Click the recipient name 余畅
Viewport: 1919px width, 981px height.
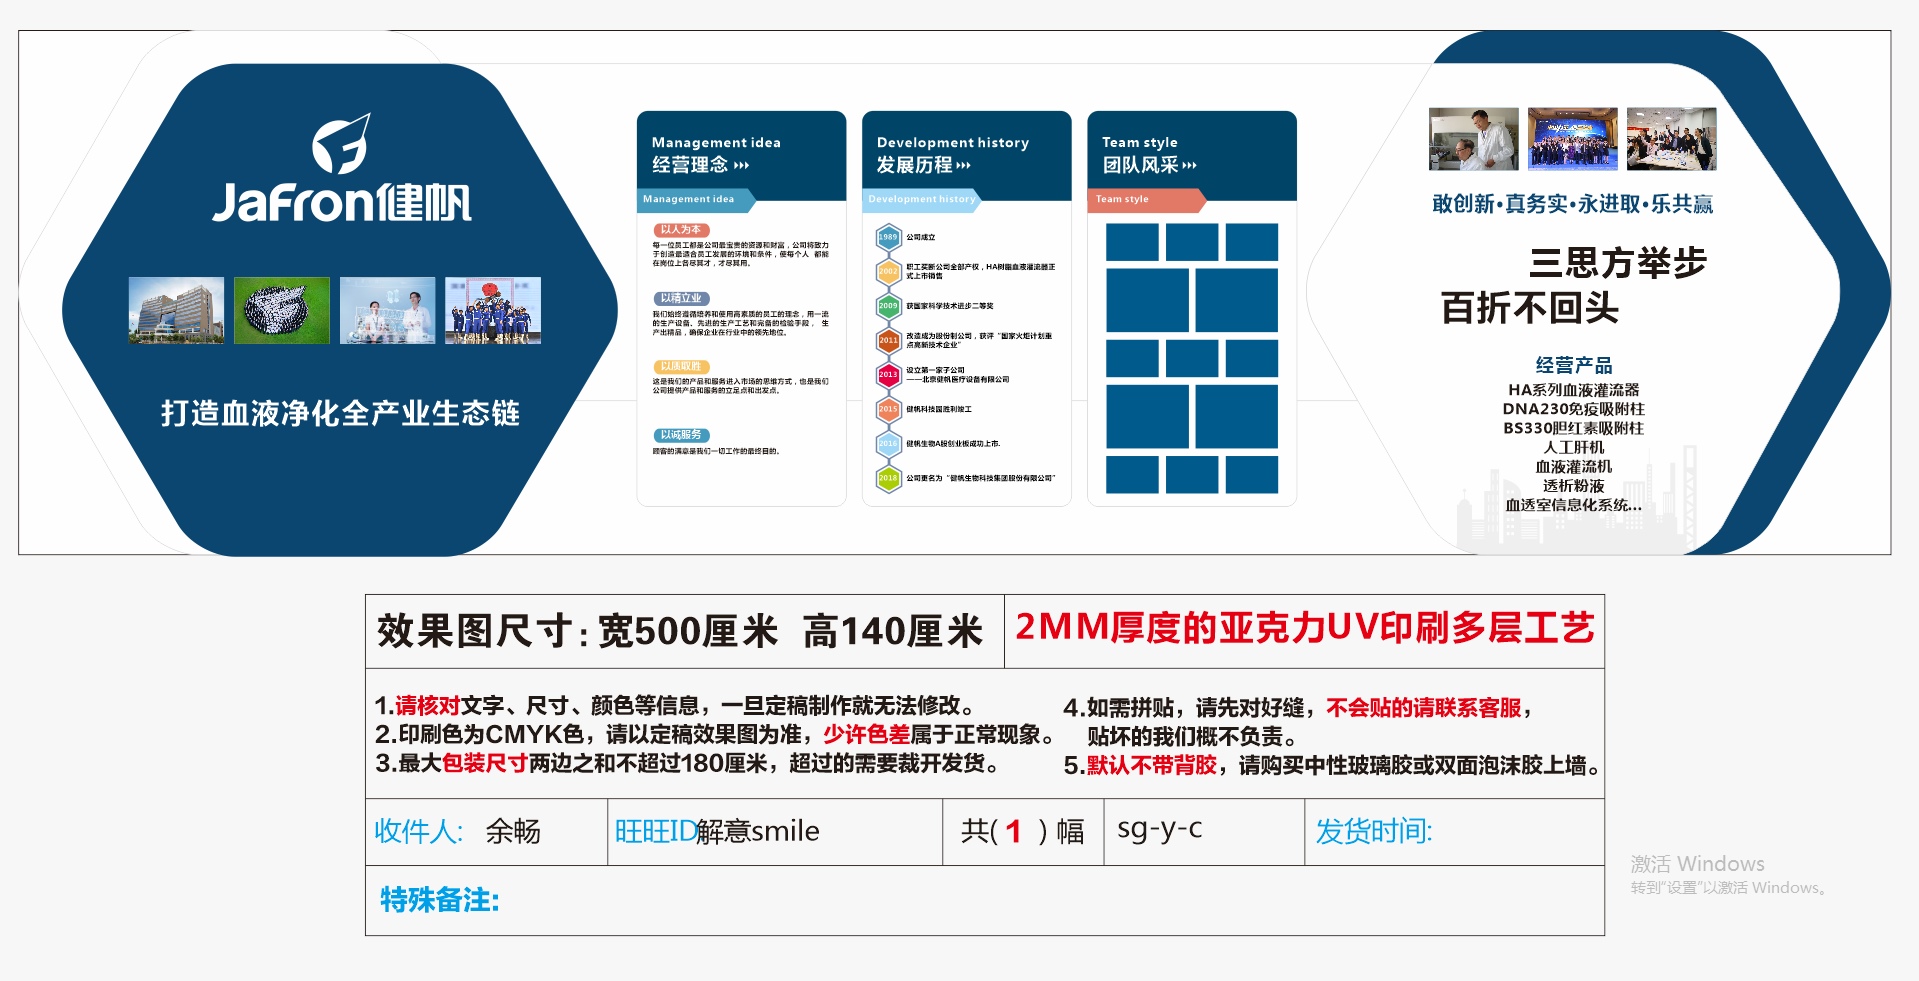coord(513,832)
